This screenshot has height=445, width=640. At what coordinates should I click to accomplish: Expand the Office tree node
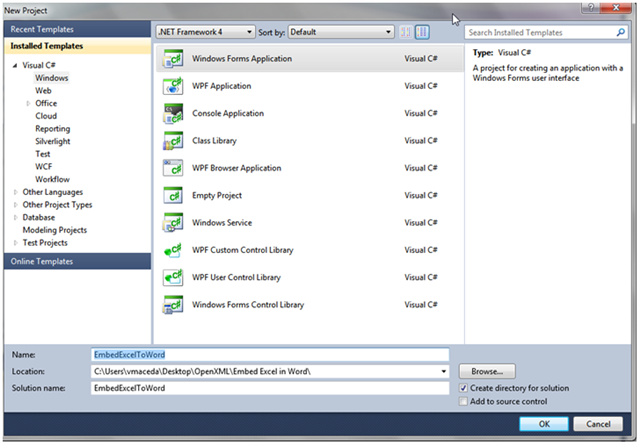click(28, 103)
